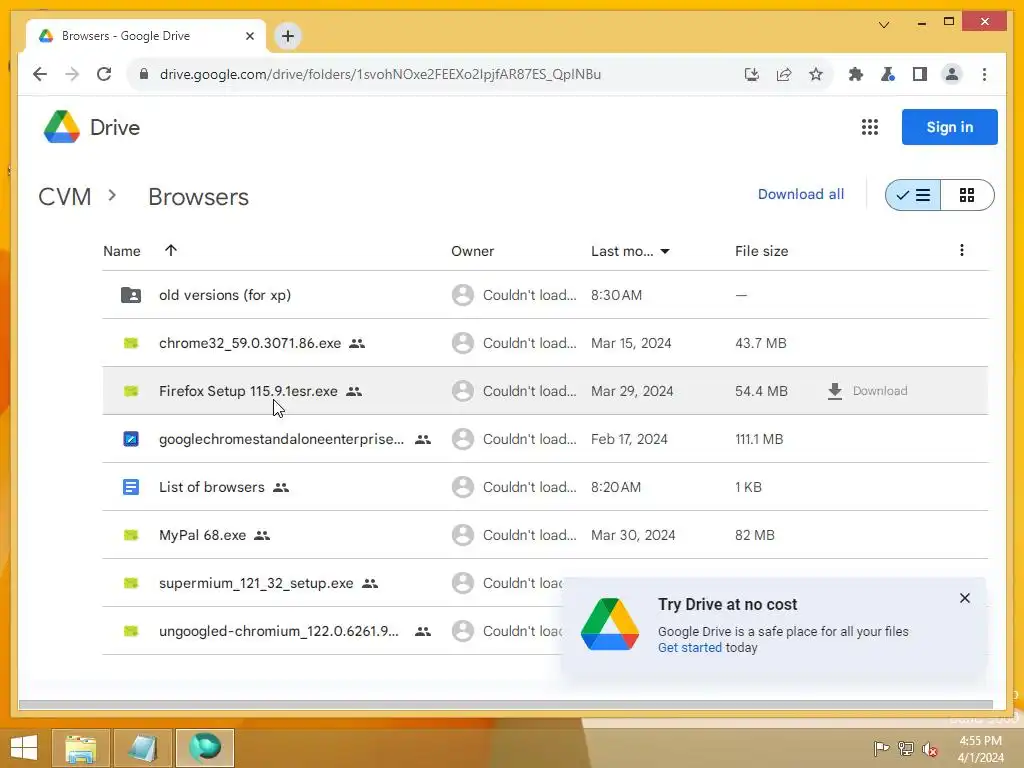The width and height of the screenshot is (1024, 768).
Task: Open the List of browsers document
Action: click(212, 487)
